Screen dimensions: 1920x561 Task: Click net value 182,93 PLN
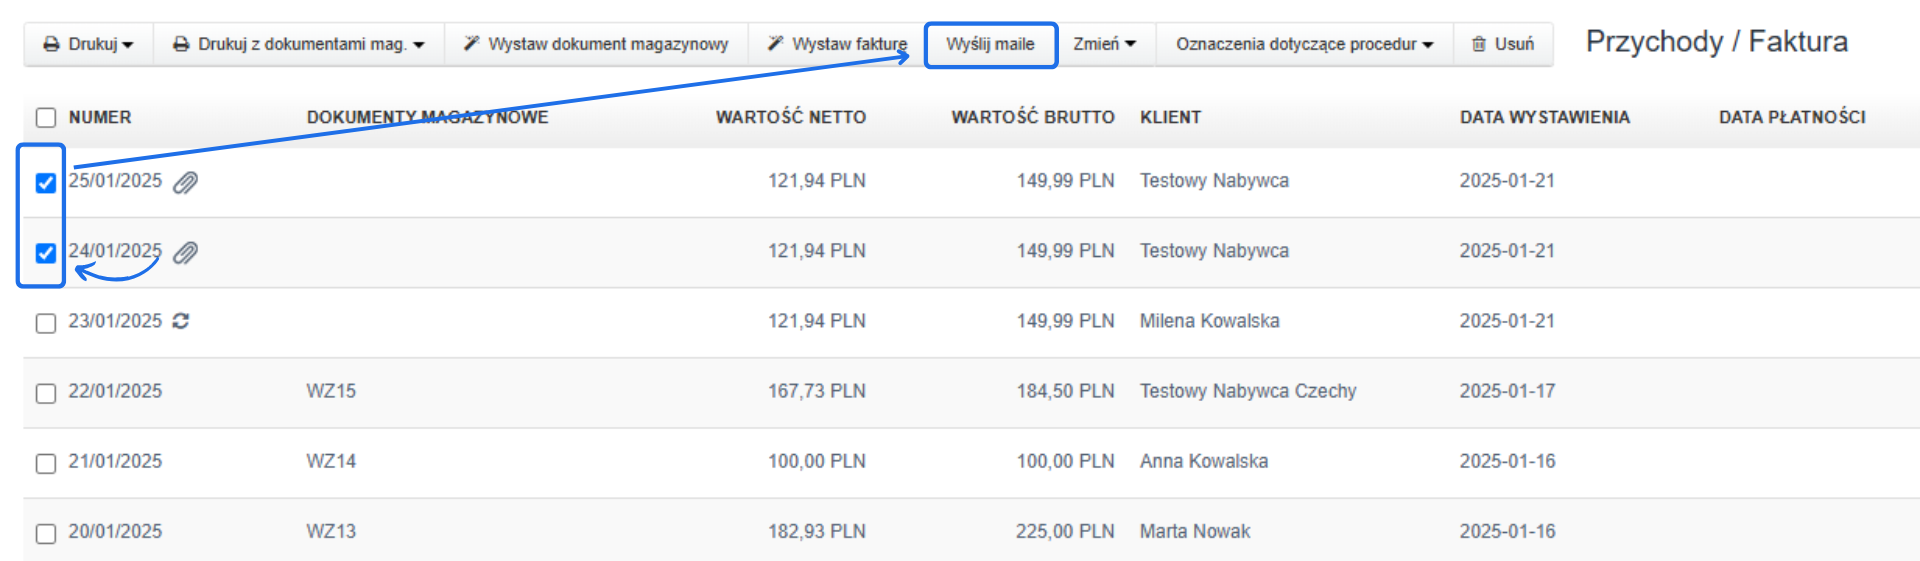click(x=817, y=531)
